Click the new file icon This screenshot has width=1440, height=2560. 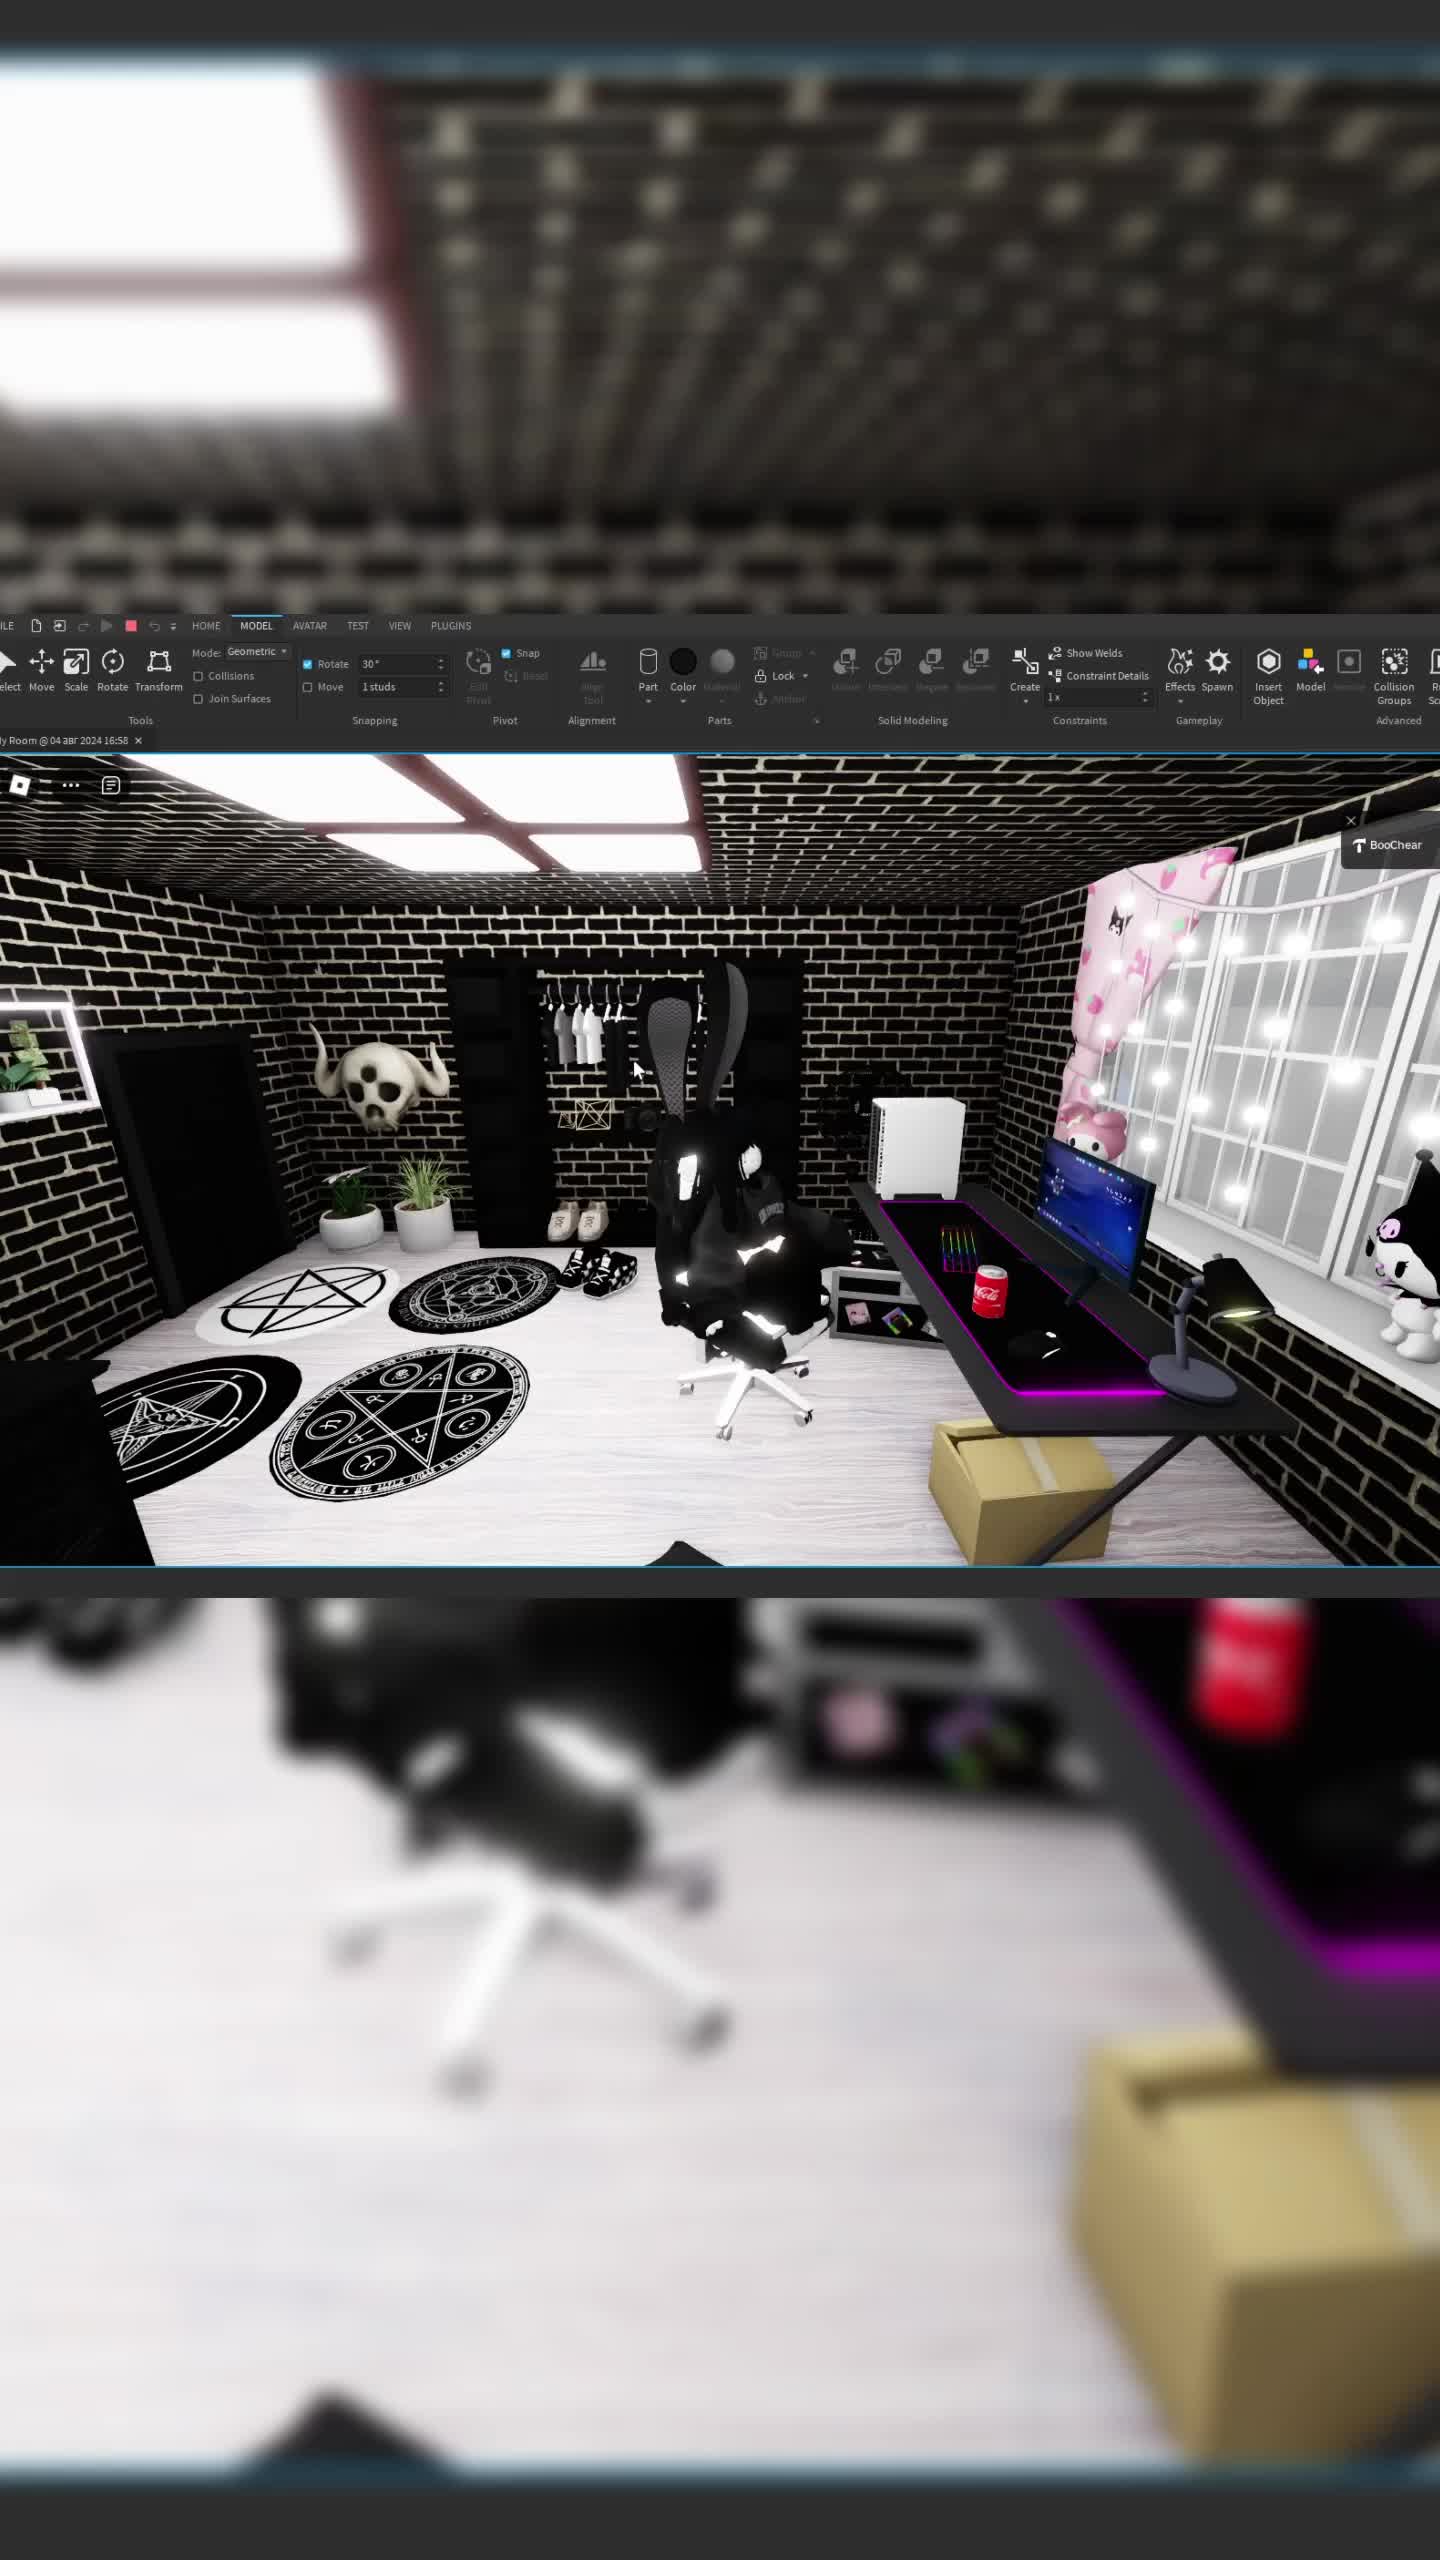[x=36, y=626]
